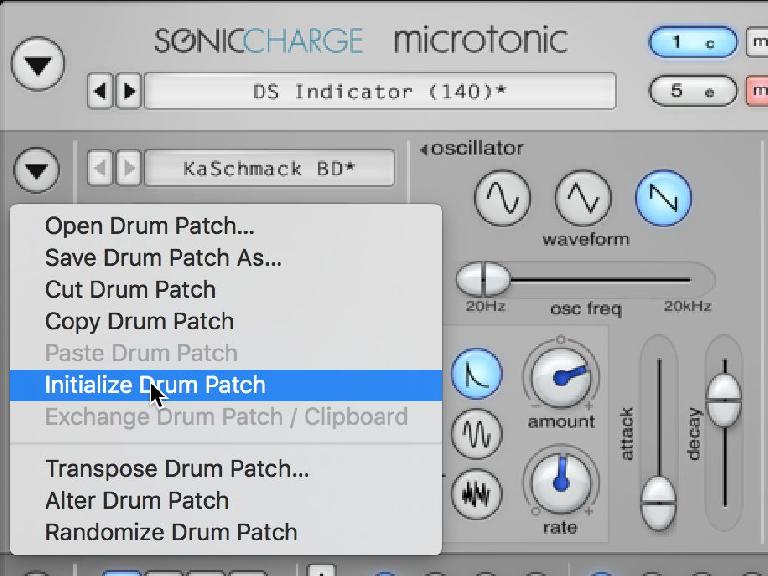
Task: Choose triangle waveform for oscillator
Action: click(x=583, y=197)
